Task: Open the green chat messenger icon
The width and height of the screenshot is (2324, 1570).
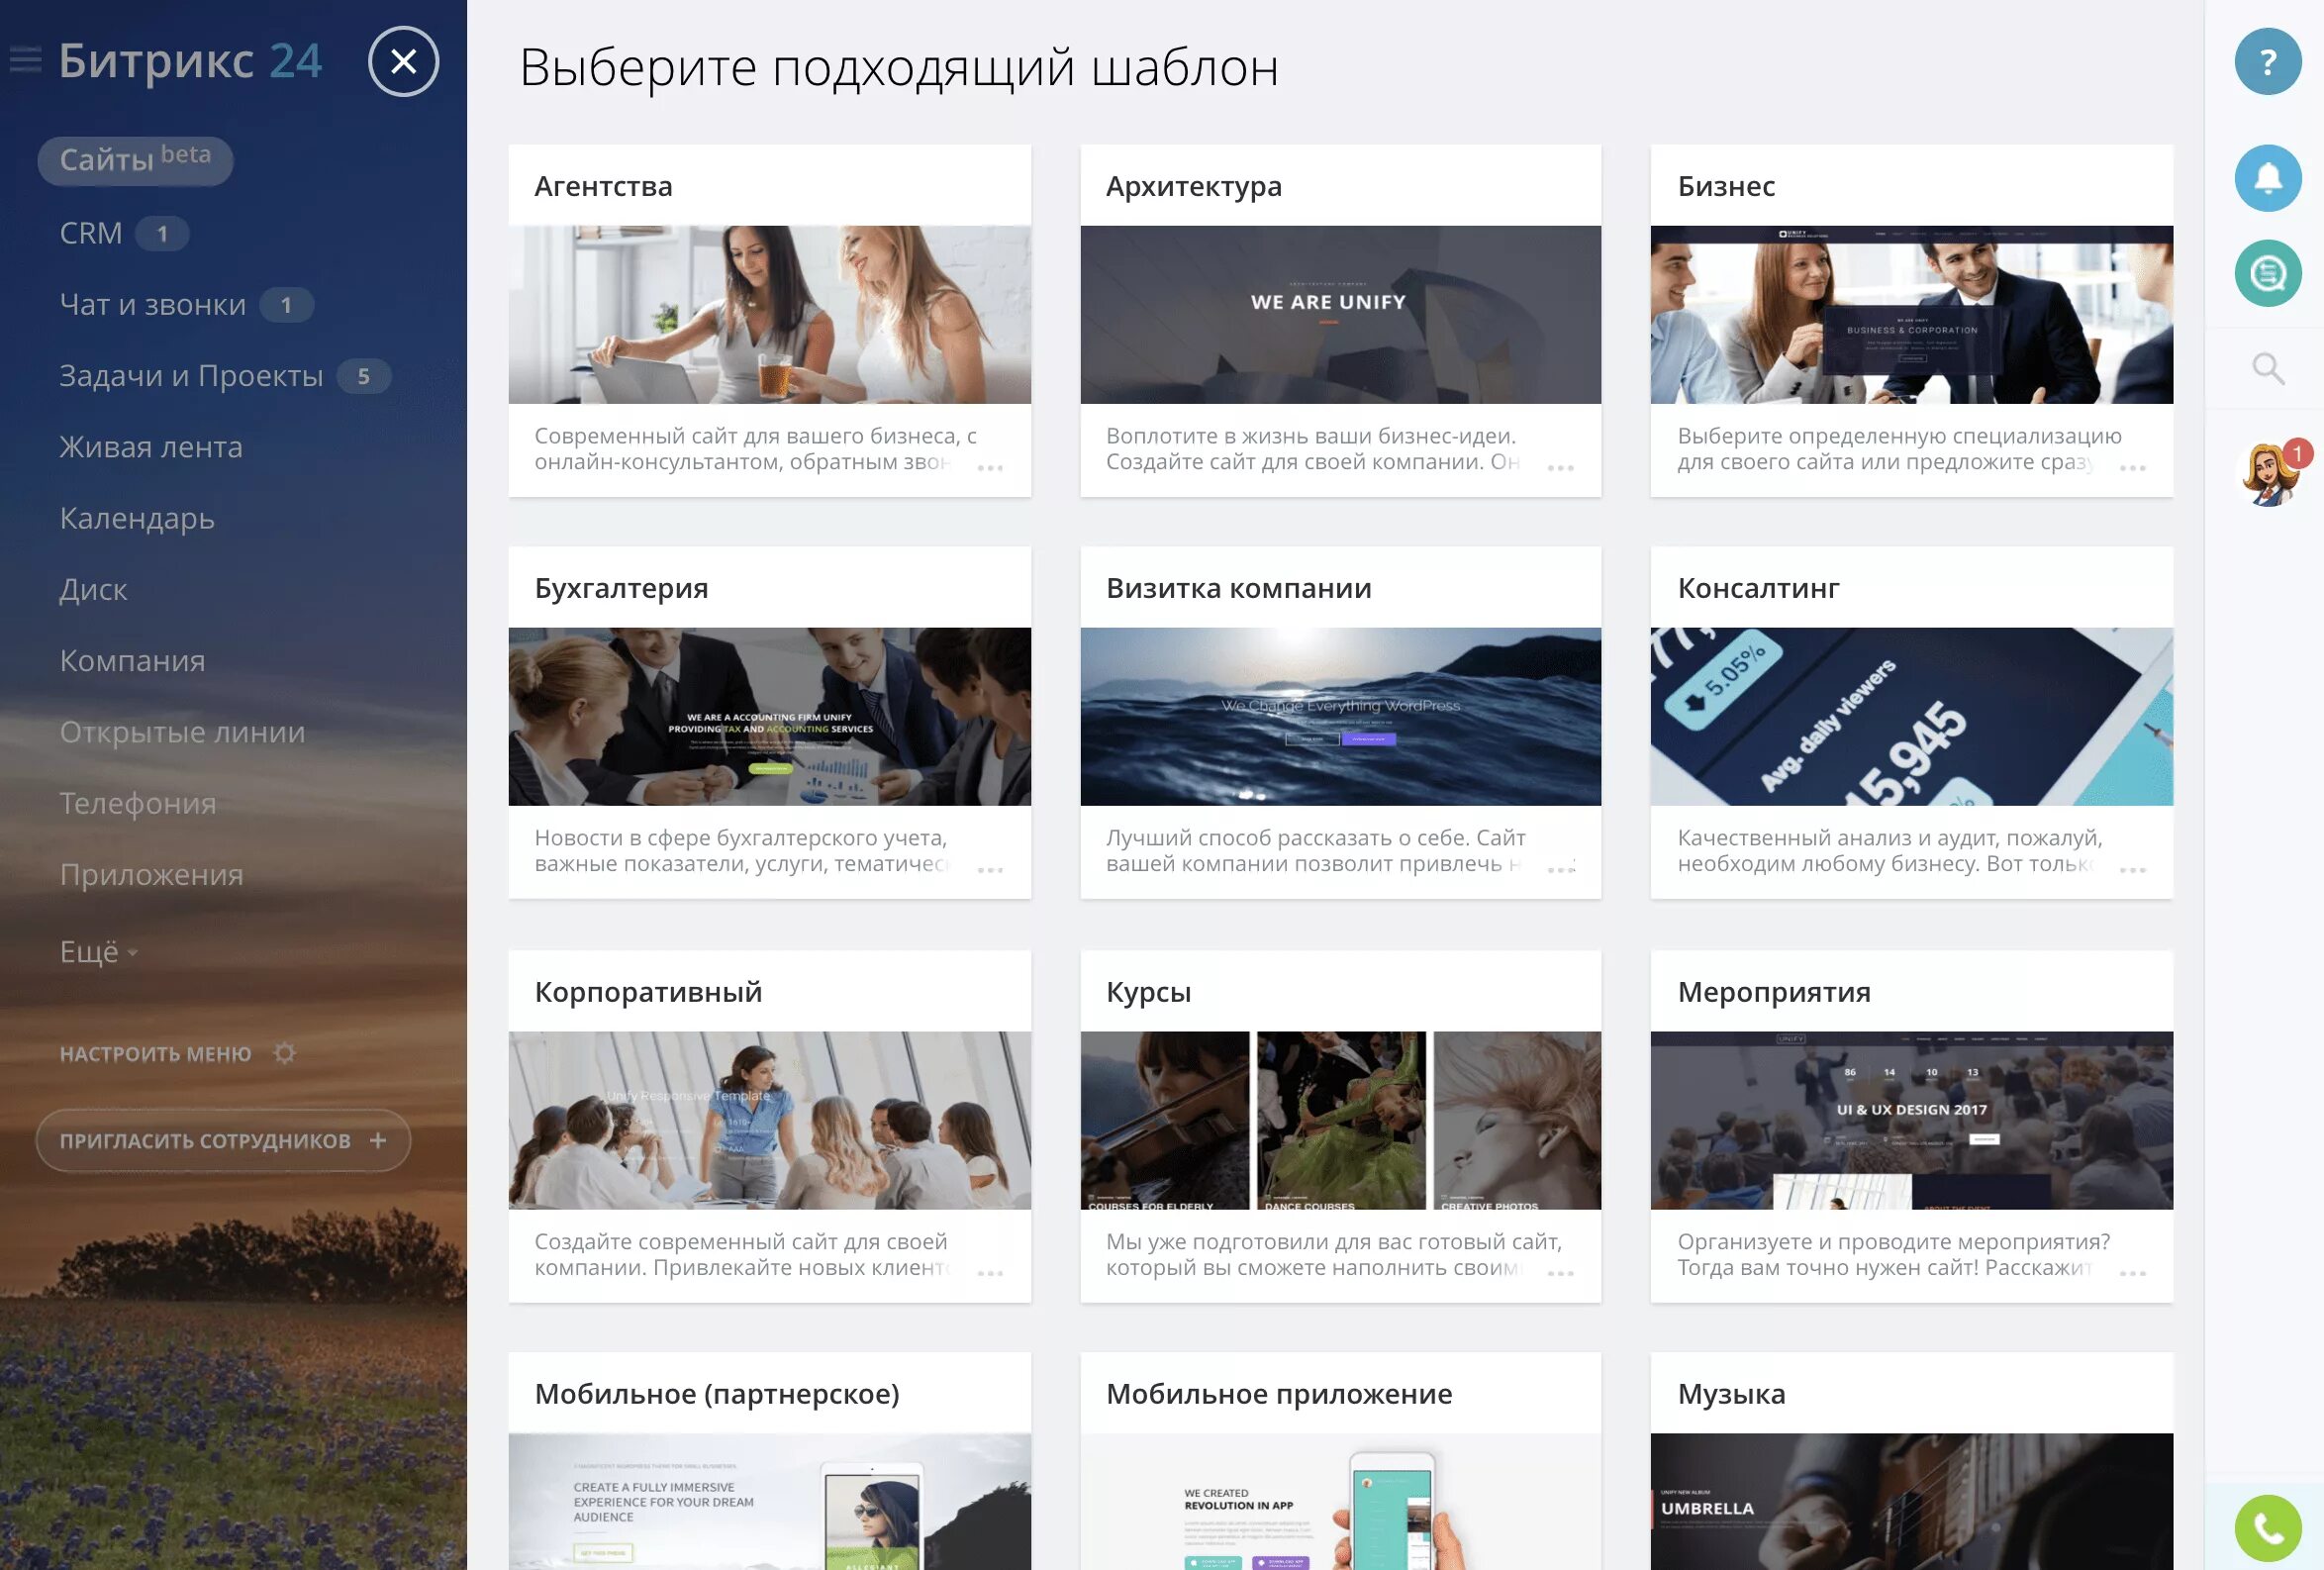Action: 2267,273
